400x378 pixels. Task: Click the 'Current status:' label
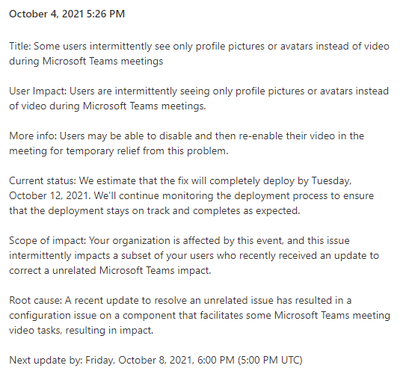[x=43, y=181]
